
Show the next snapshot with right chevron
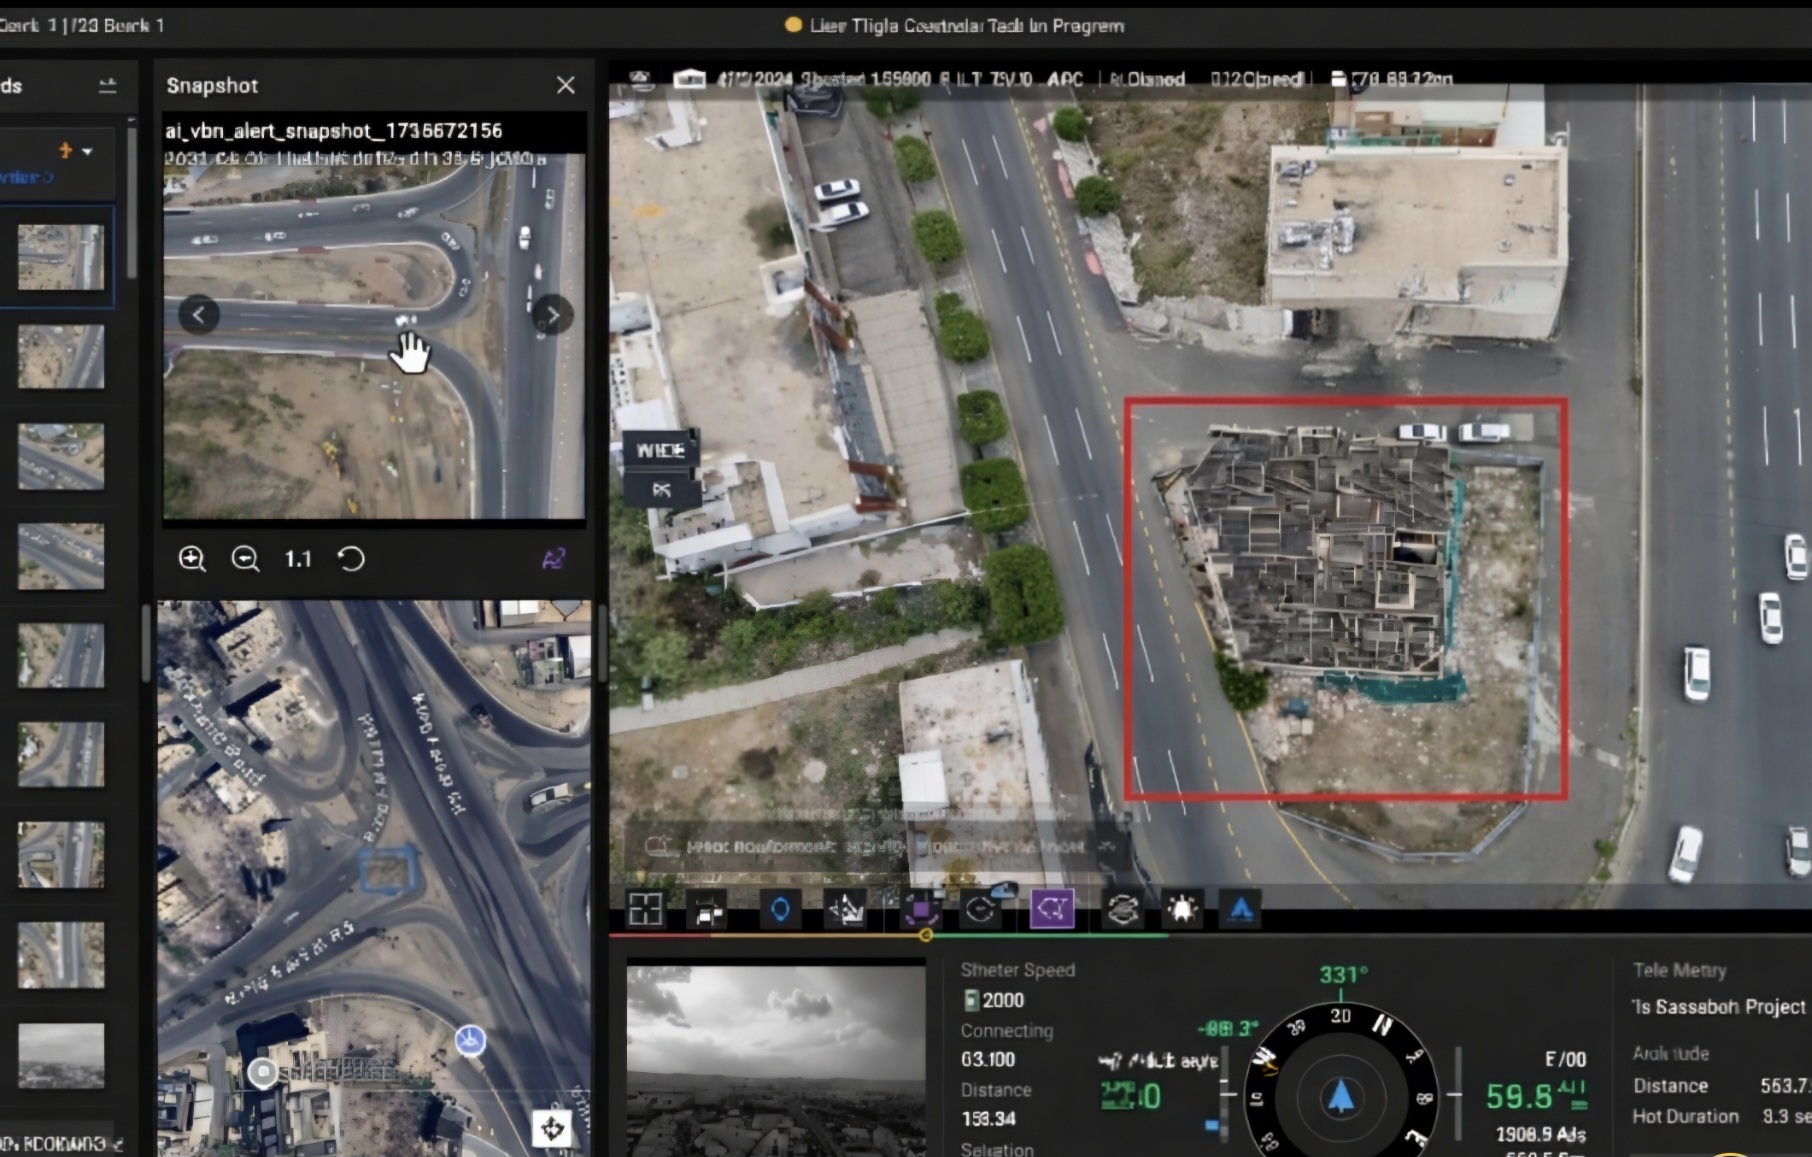pos(552,316)
